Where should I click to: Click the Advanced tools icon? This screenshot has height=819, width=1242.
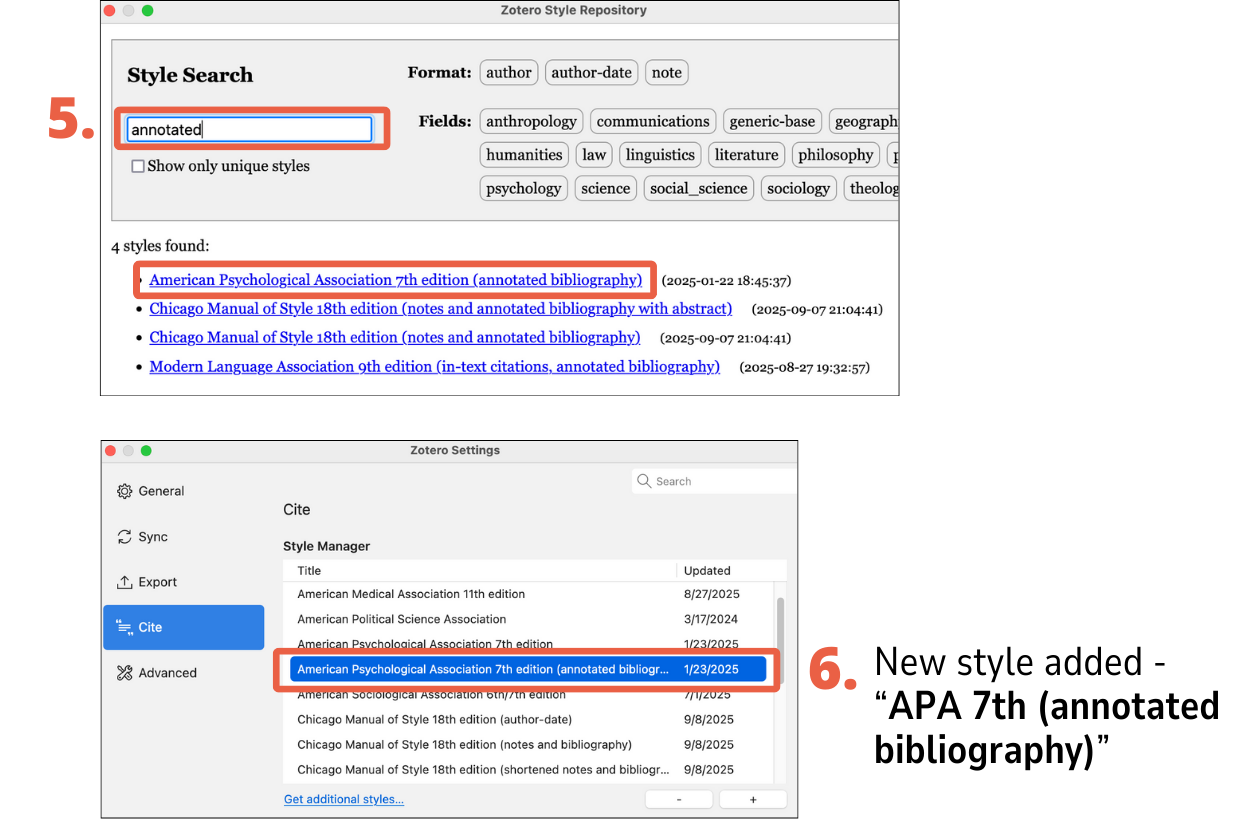pos(125,673)
